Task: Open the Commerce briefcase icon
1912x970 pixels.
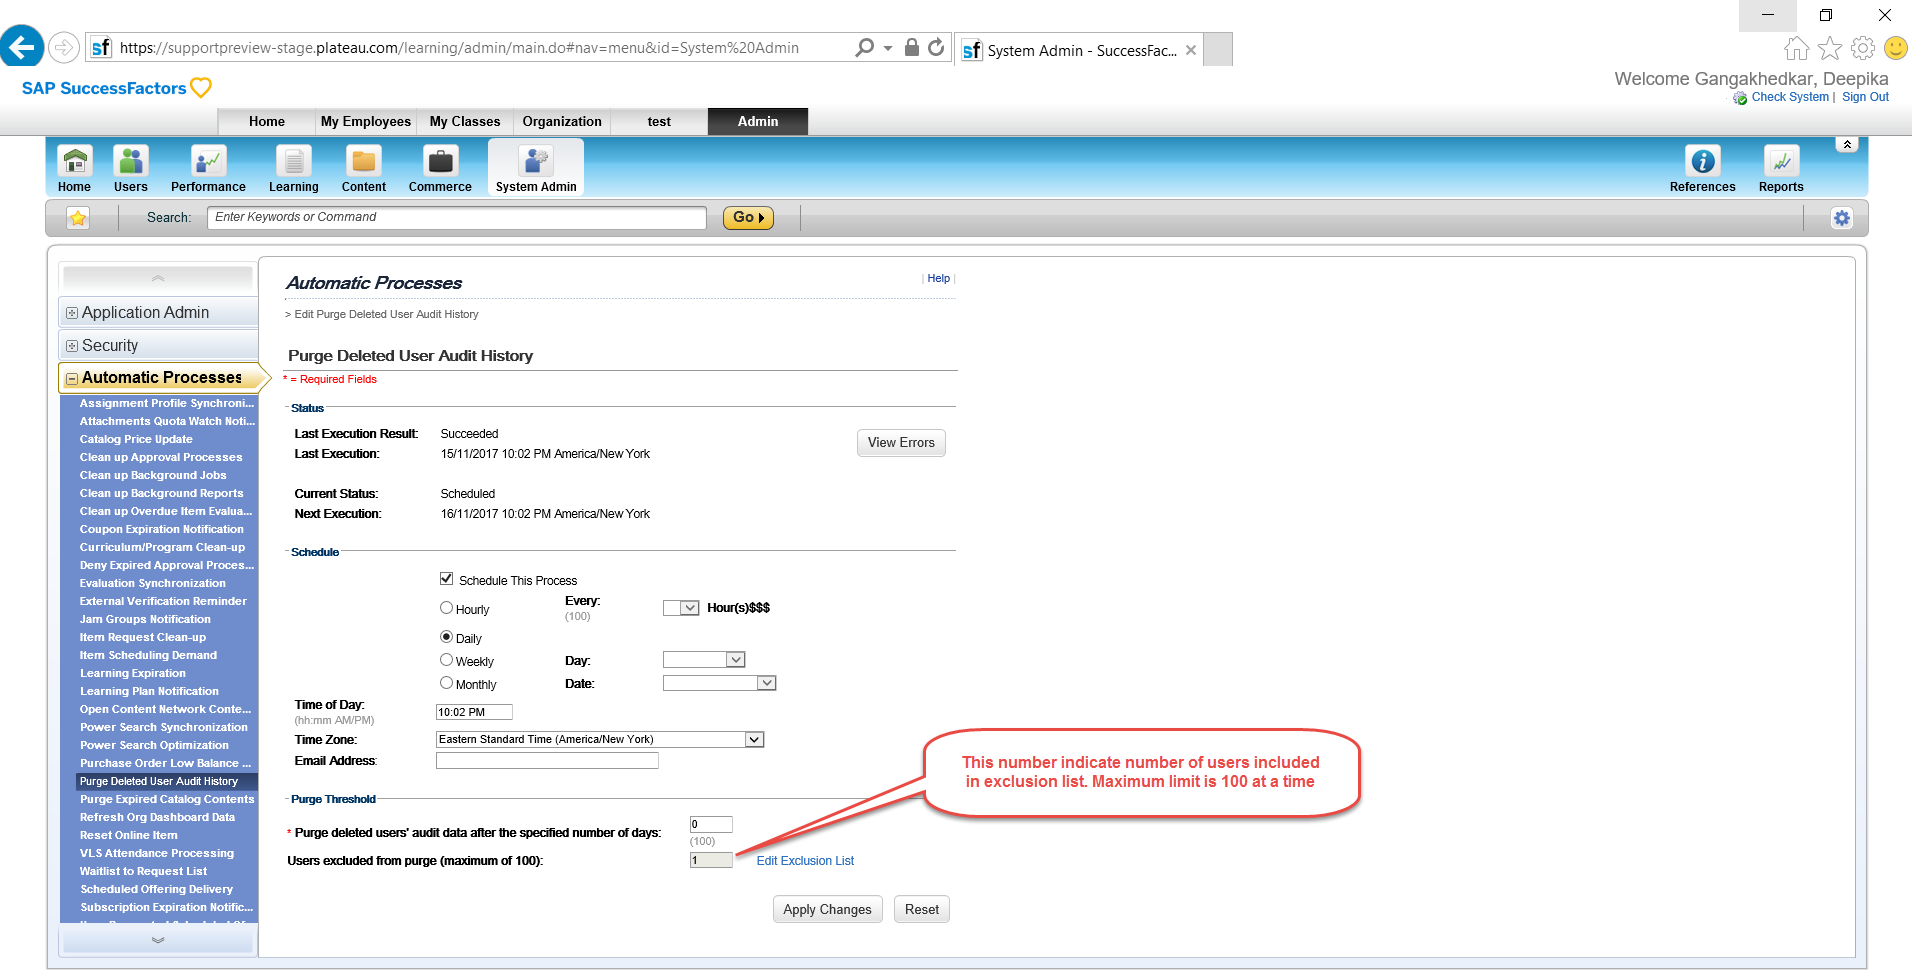Action: coord(440,168)
